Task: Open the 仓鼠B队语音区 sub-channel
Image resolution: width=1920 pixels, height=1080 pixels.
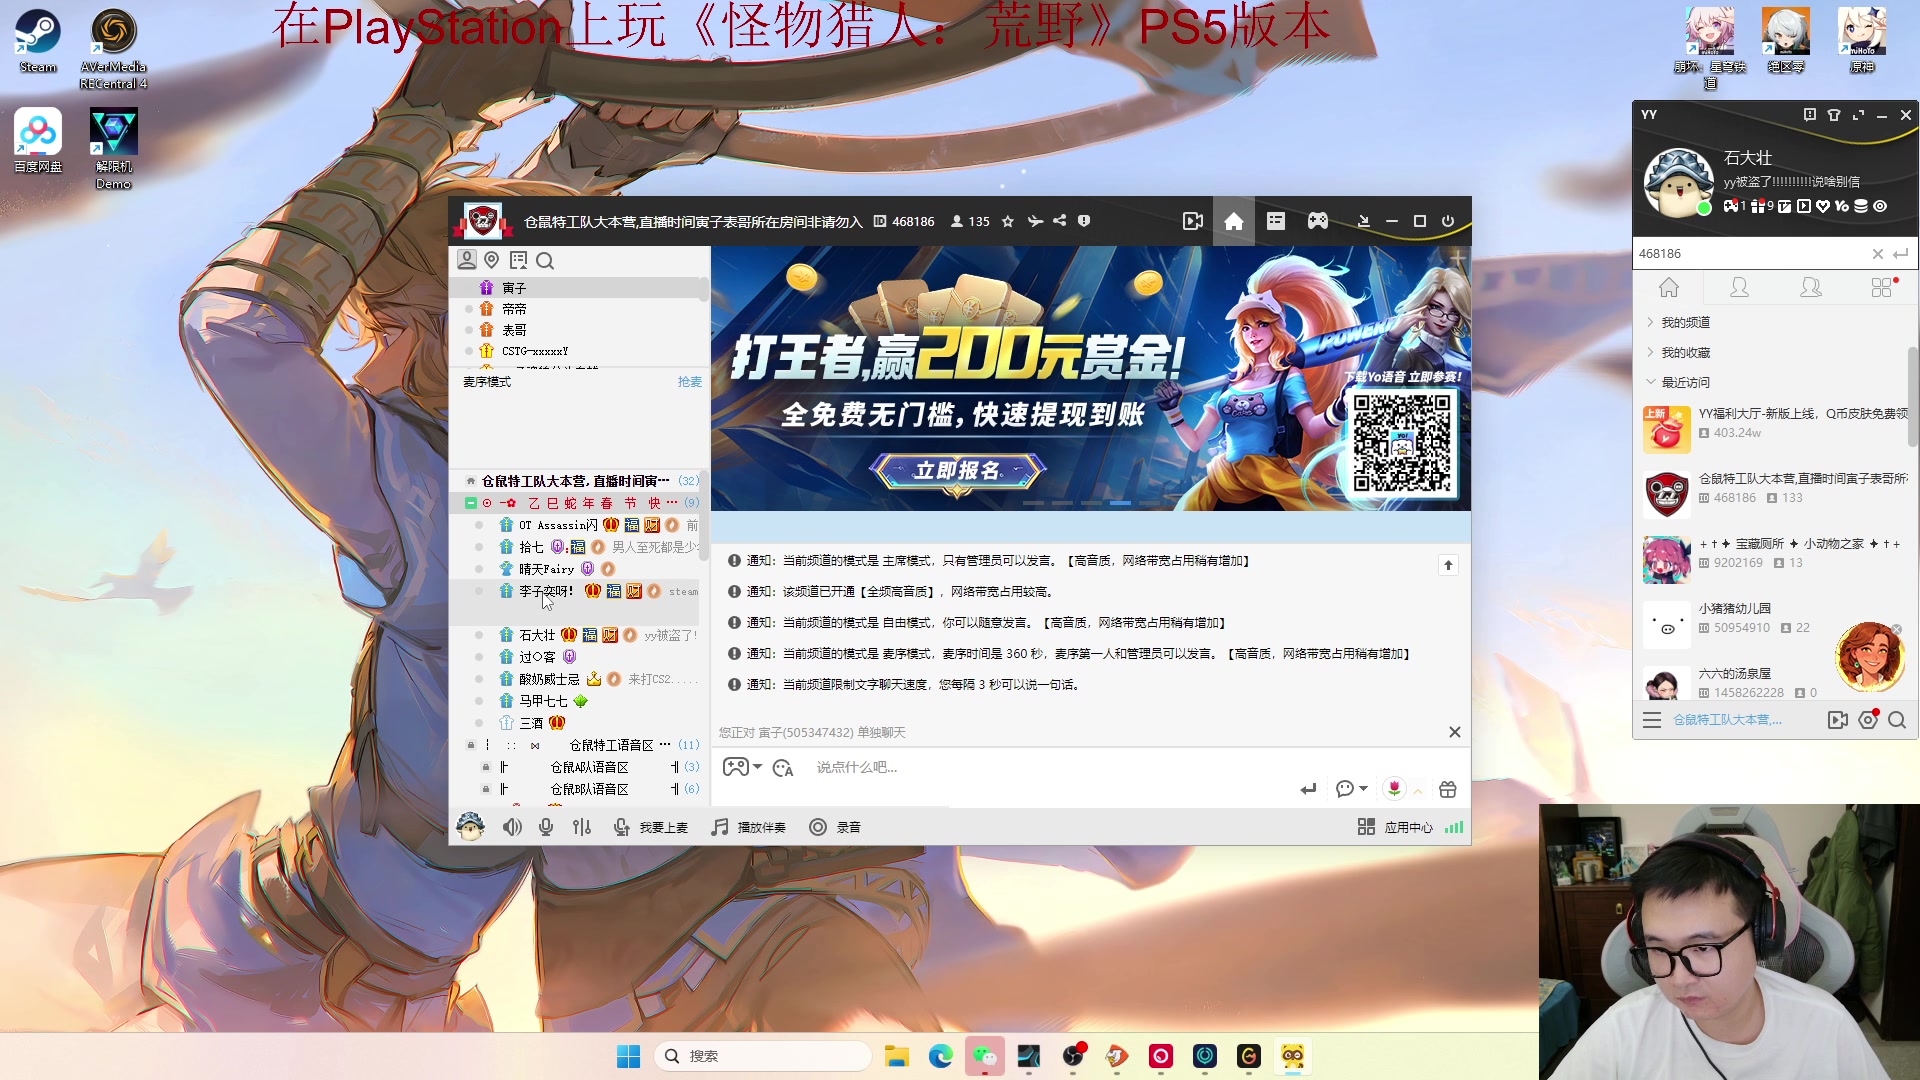Action: [x=590, y=789]
